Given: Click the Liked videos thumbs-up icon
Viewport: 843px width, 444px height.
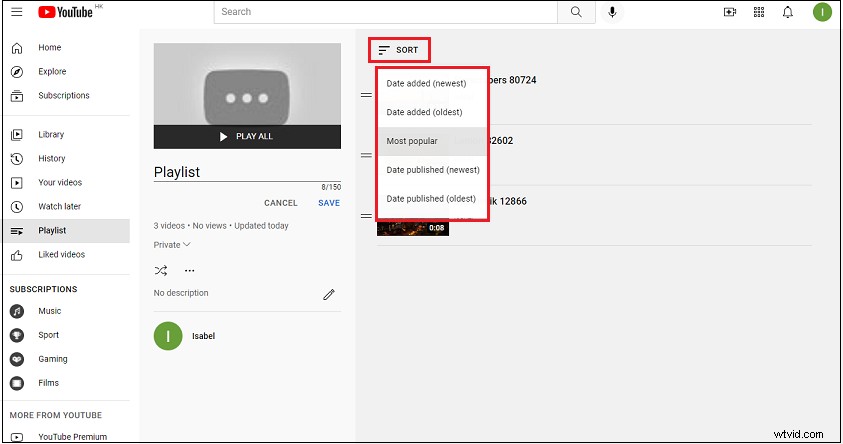Looking at the screenshot, I should tap(17, 255).
